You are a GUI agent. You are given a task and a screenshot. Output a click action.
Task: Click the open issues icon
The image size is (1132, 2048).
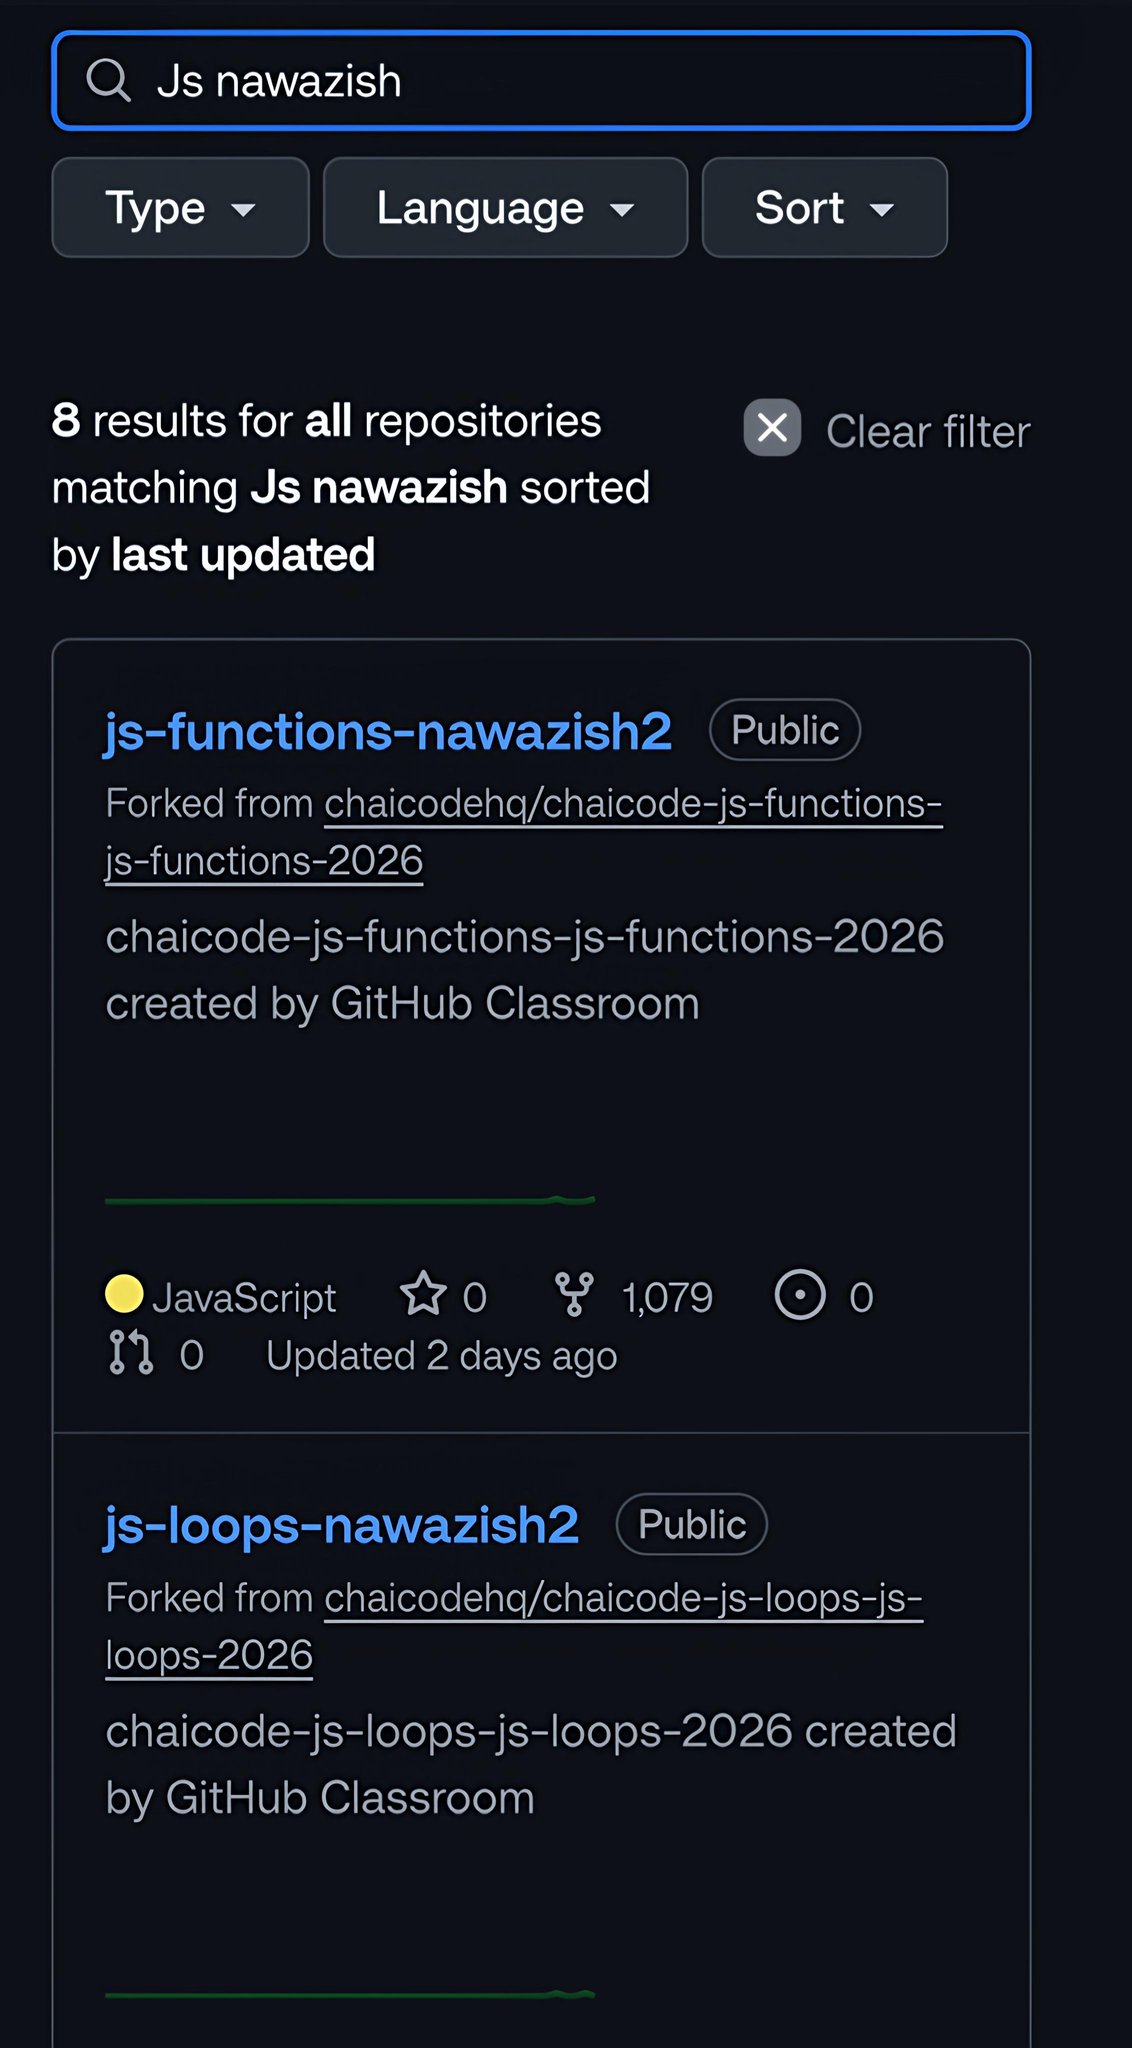click(x=800, y=1295)
